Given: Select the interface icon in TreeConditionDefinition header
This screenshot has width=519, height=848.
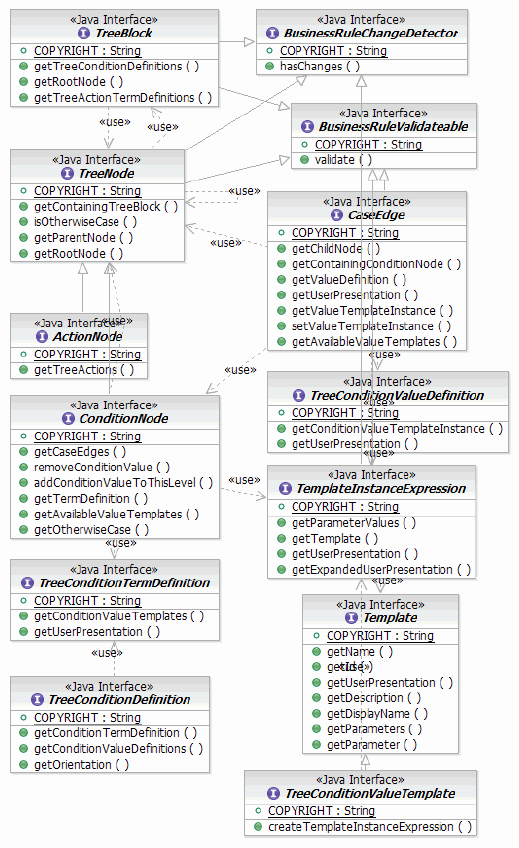Looking at the screenshot, I should [x=37, y=700].
